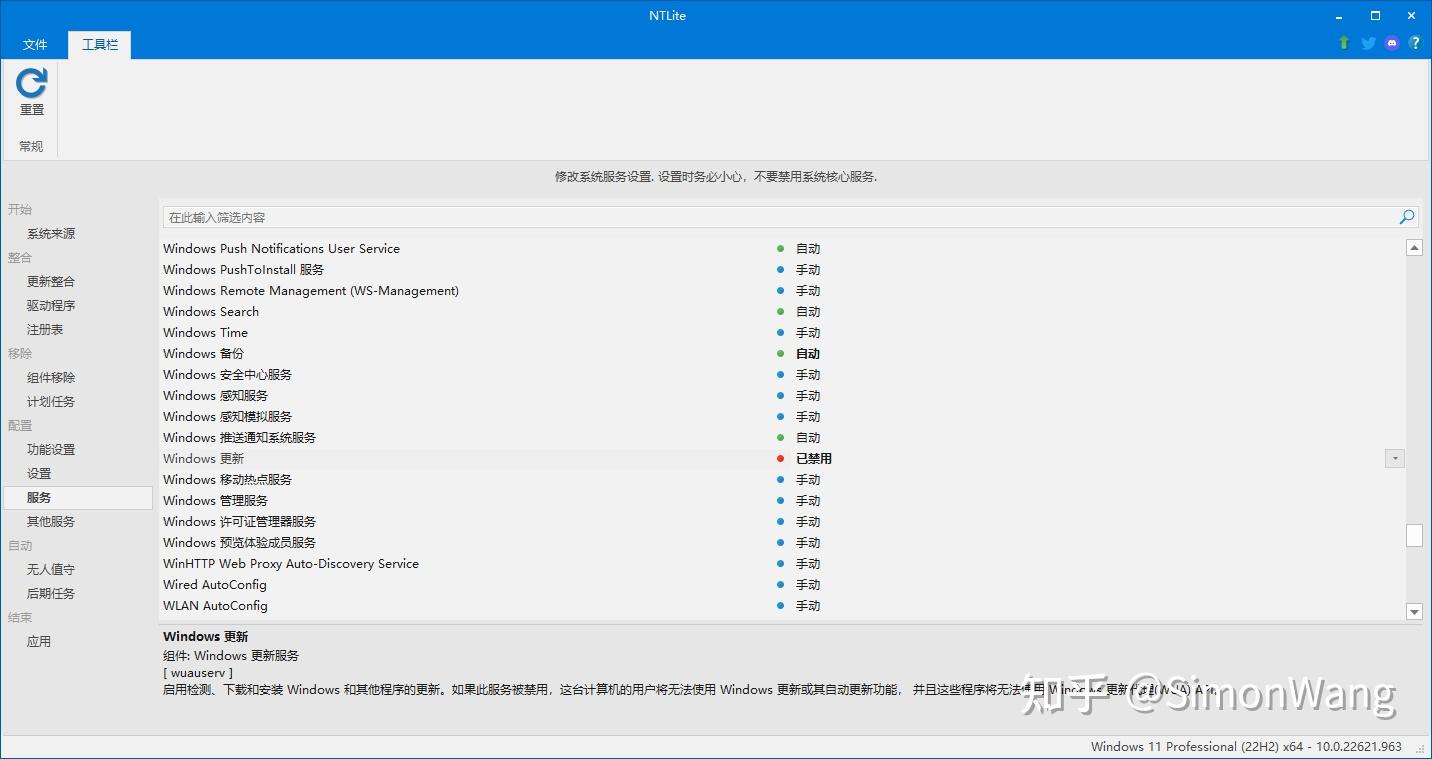Switch to the 工具栏 ribbon tab
This screenshot has width=1432, height=759.
[x=98, y=44]
